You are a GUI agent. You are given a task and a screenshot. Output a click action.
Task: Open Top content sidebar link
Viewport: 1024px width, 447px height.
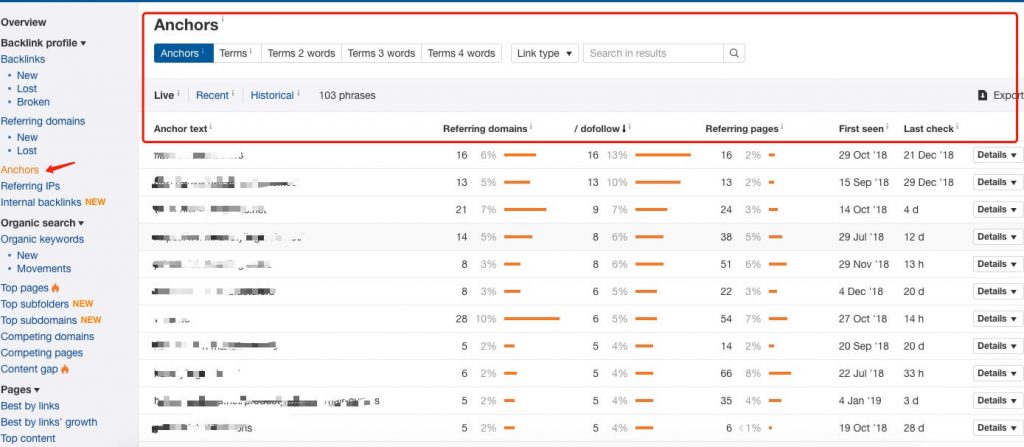[x=28, y=439]
